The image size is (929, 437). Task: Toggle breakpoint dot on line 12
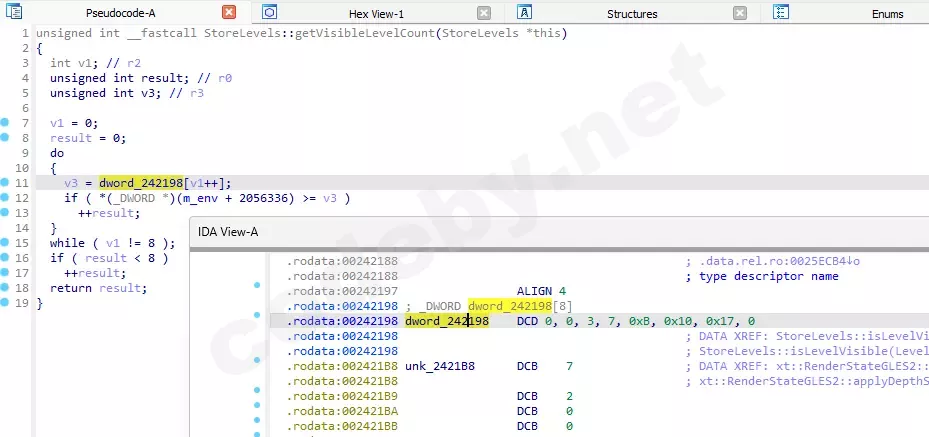(x=5, y=198)
